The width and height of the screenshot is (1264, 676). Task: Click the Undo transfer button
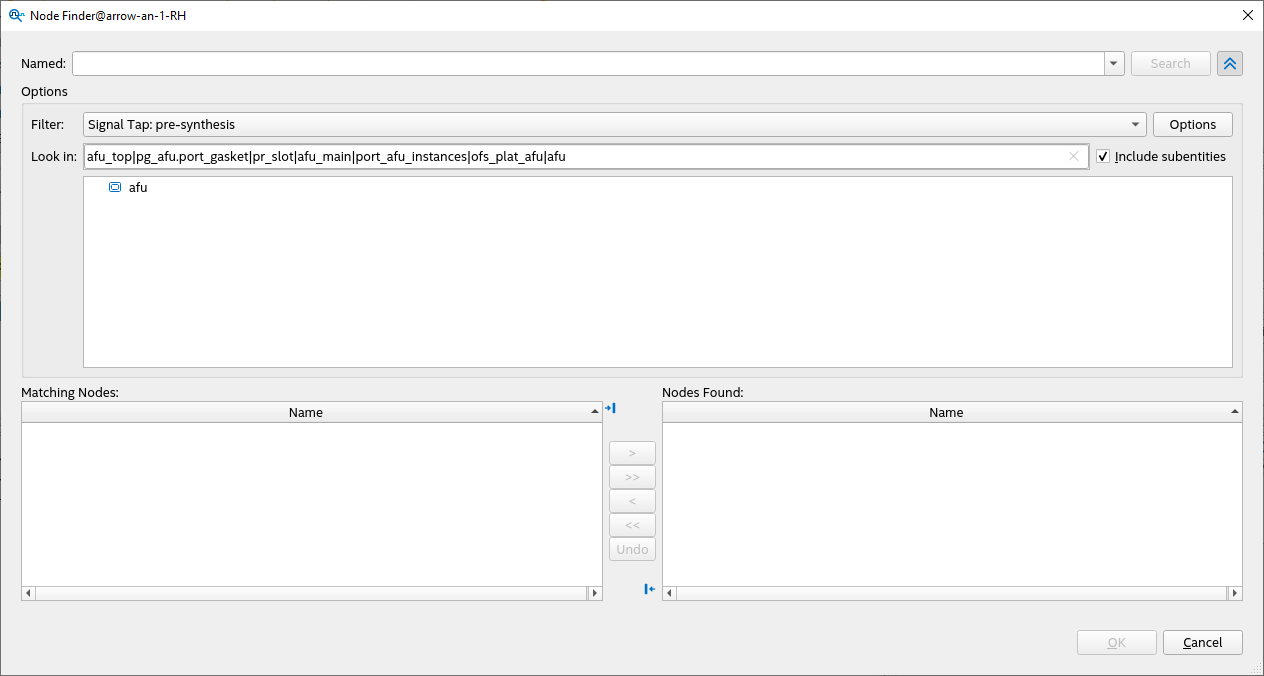coord(632,548)
